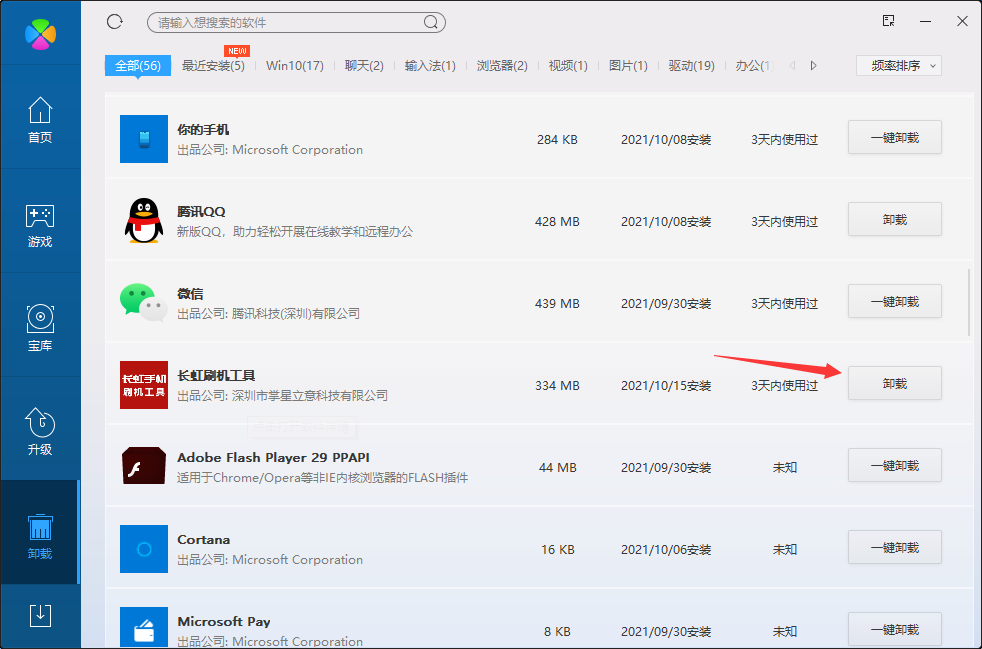Click the Cortana app icon
The height and width of the screenshot is (649, 982).
coord(144,549)
